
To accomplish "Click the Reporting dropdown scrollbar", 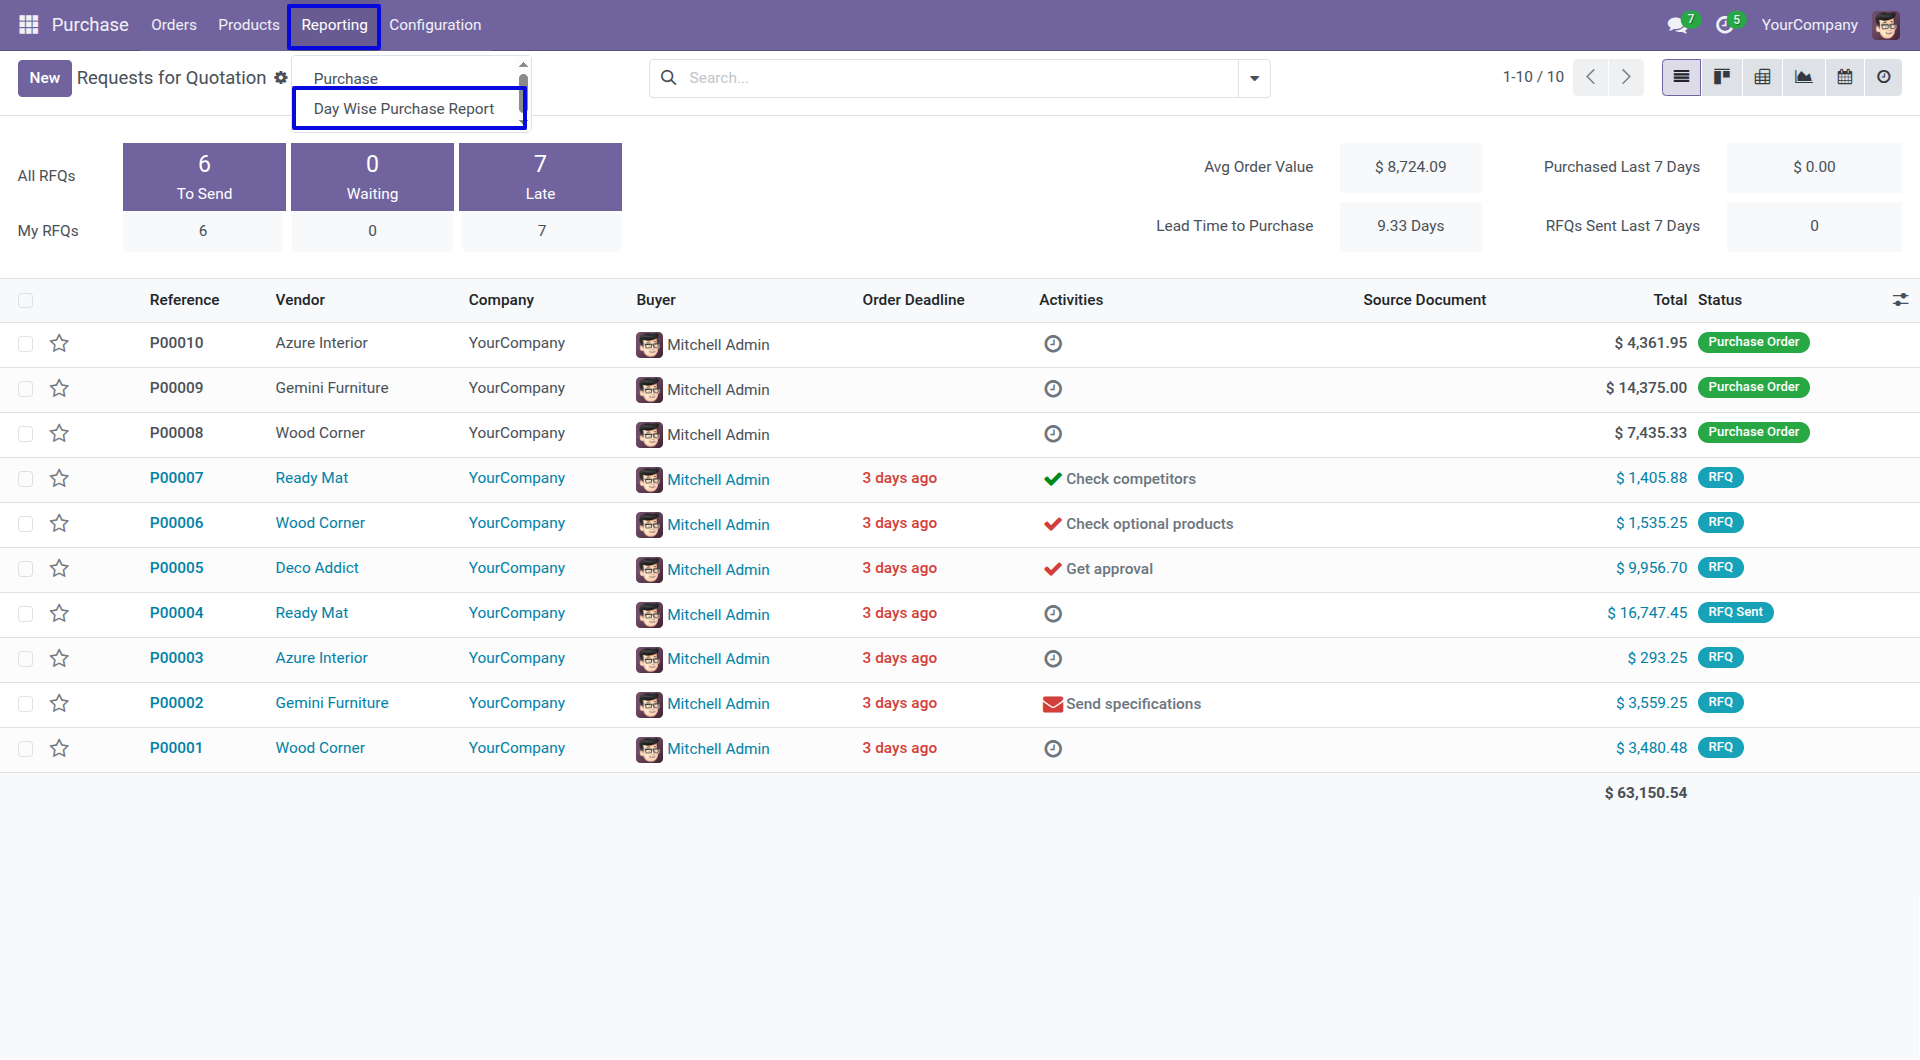I will [523, 92].
